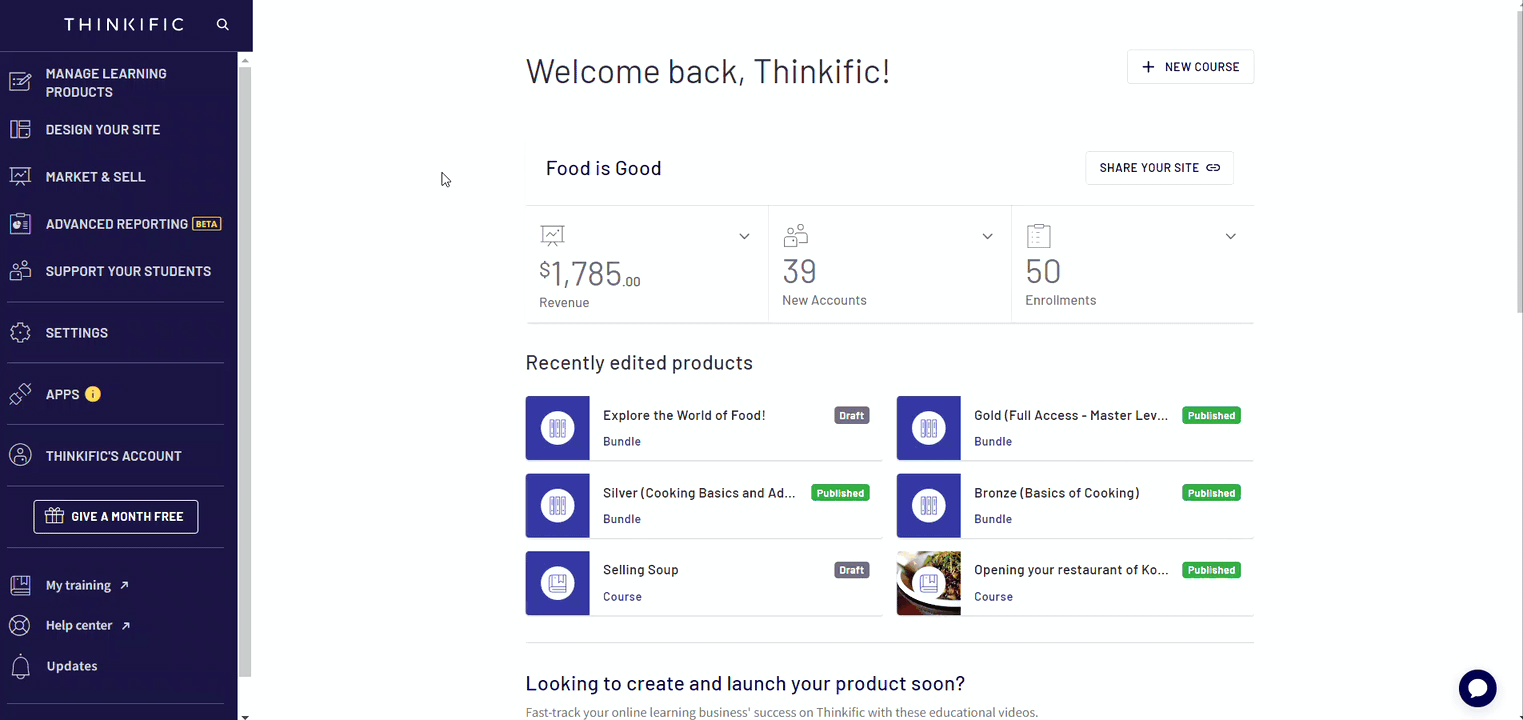Open Explore the World of Food! product
Viewport: 1523px width, 720px height.
(684, 415)
